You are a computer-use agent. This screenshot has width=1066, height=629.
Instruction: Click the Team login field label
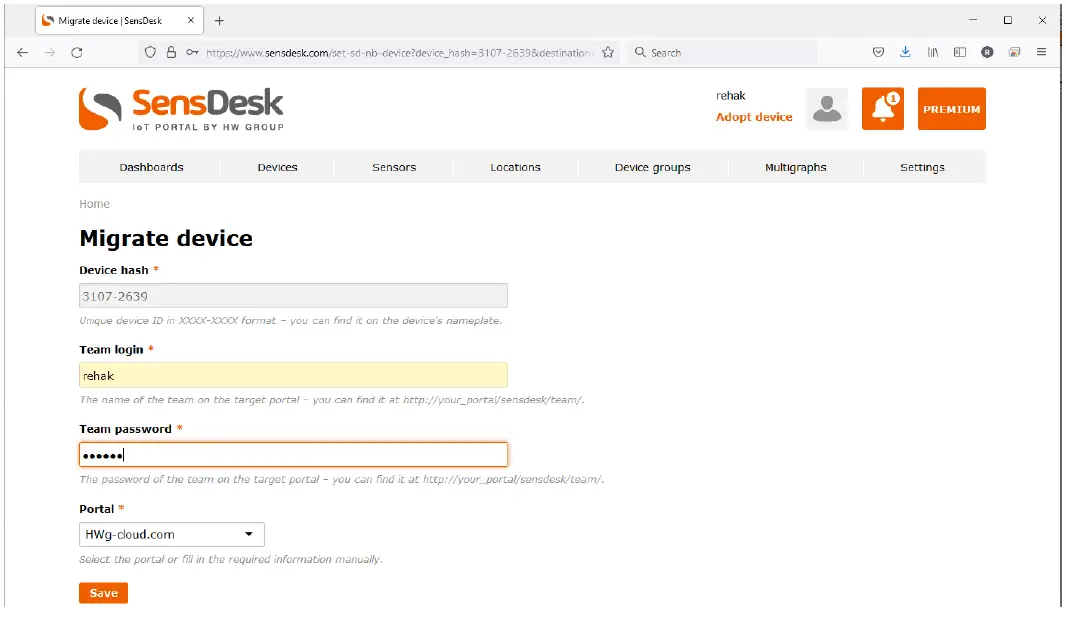click(x=111, y=350)
